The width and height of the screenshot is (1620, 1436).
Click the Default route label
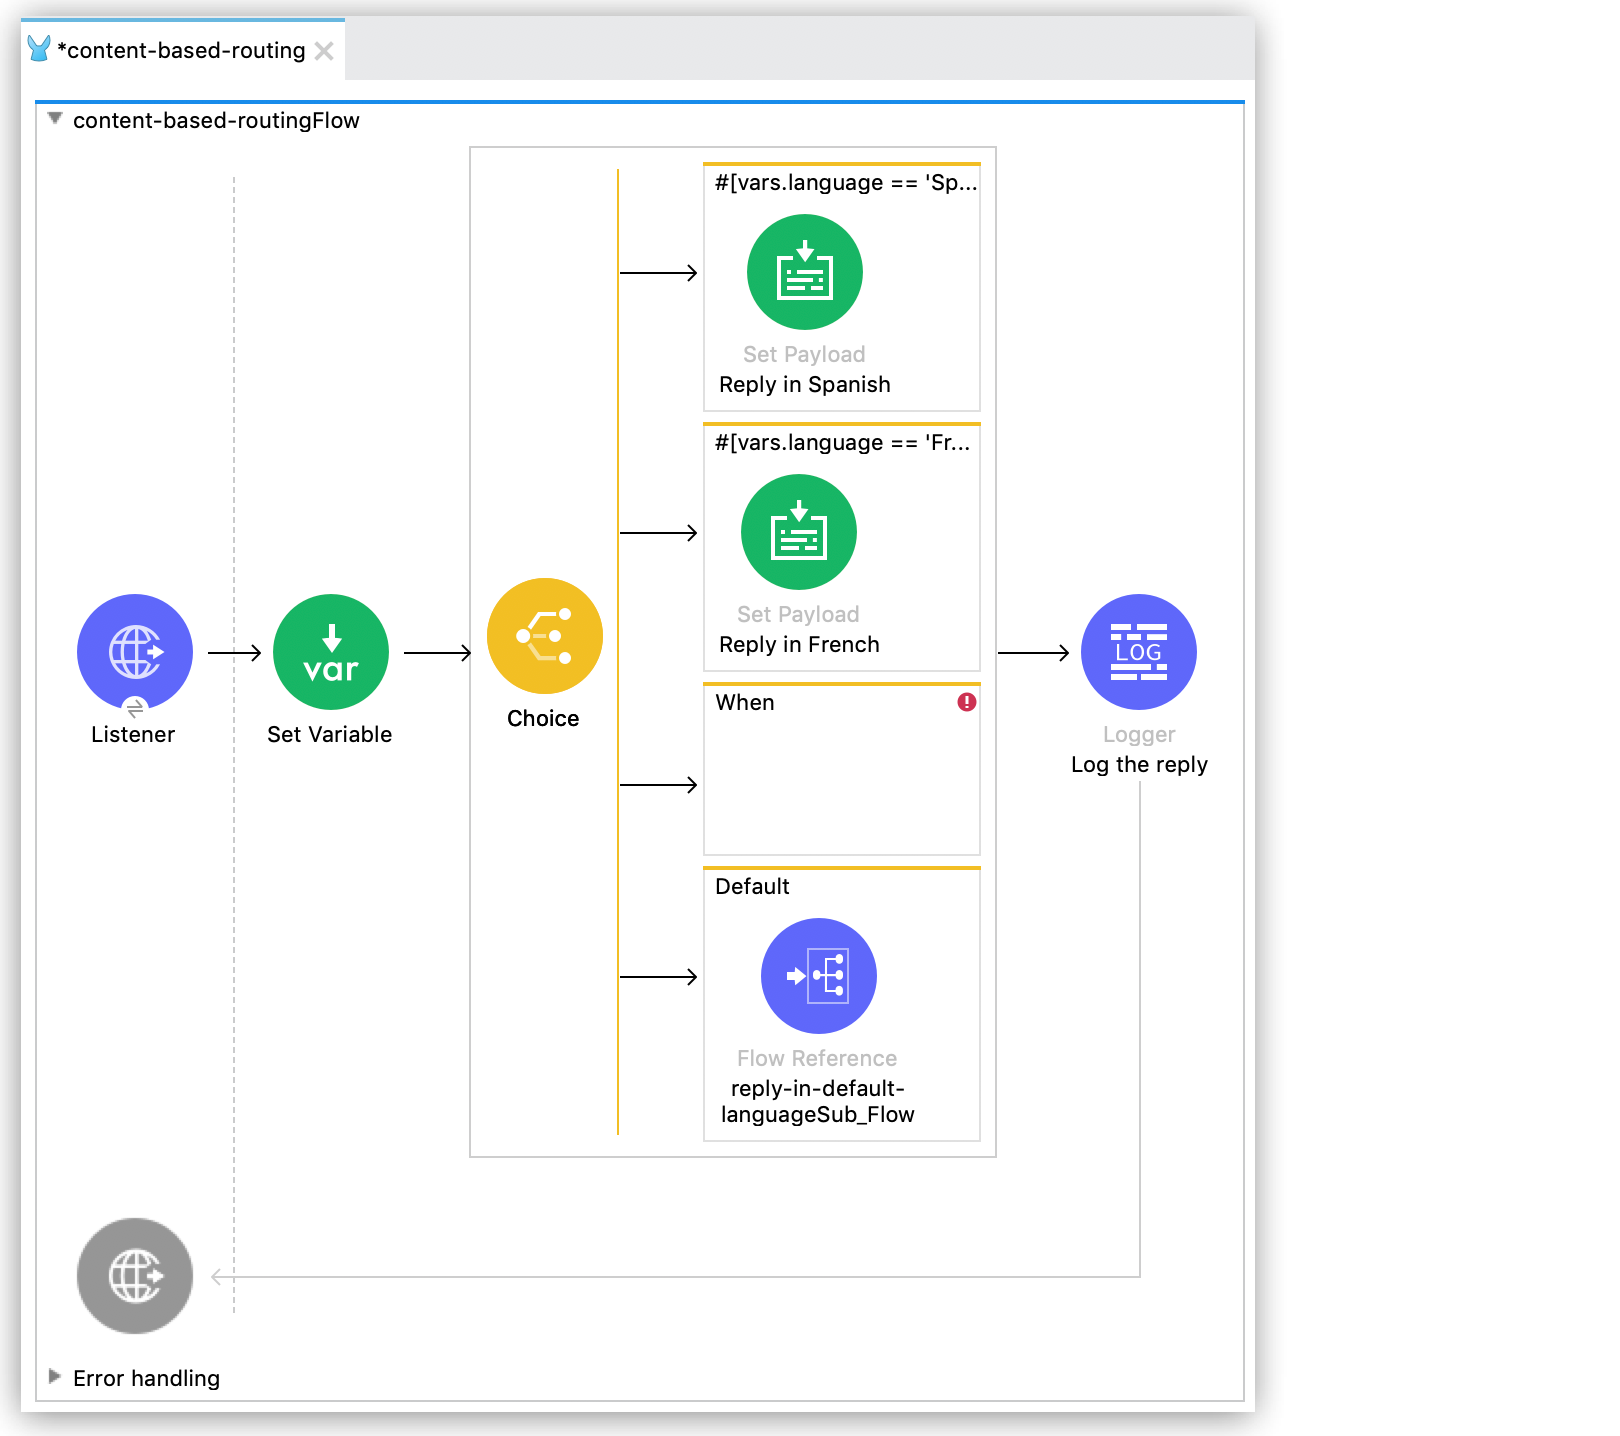[751, 886]
